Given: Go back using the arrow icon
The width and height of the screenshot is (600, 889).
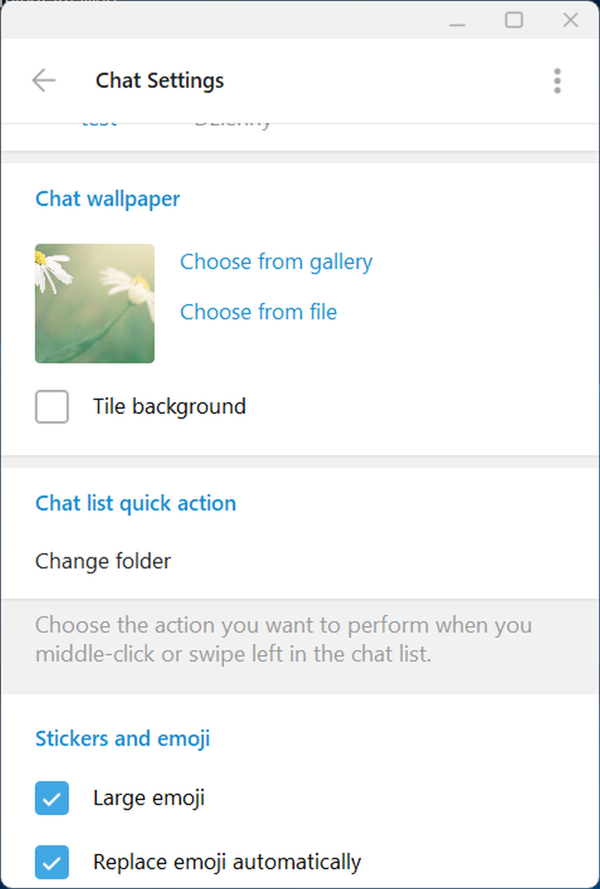Looking at the screenshot, I should [44, 80].
